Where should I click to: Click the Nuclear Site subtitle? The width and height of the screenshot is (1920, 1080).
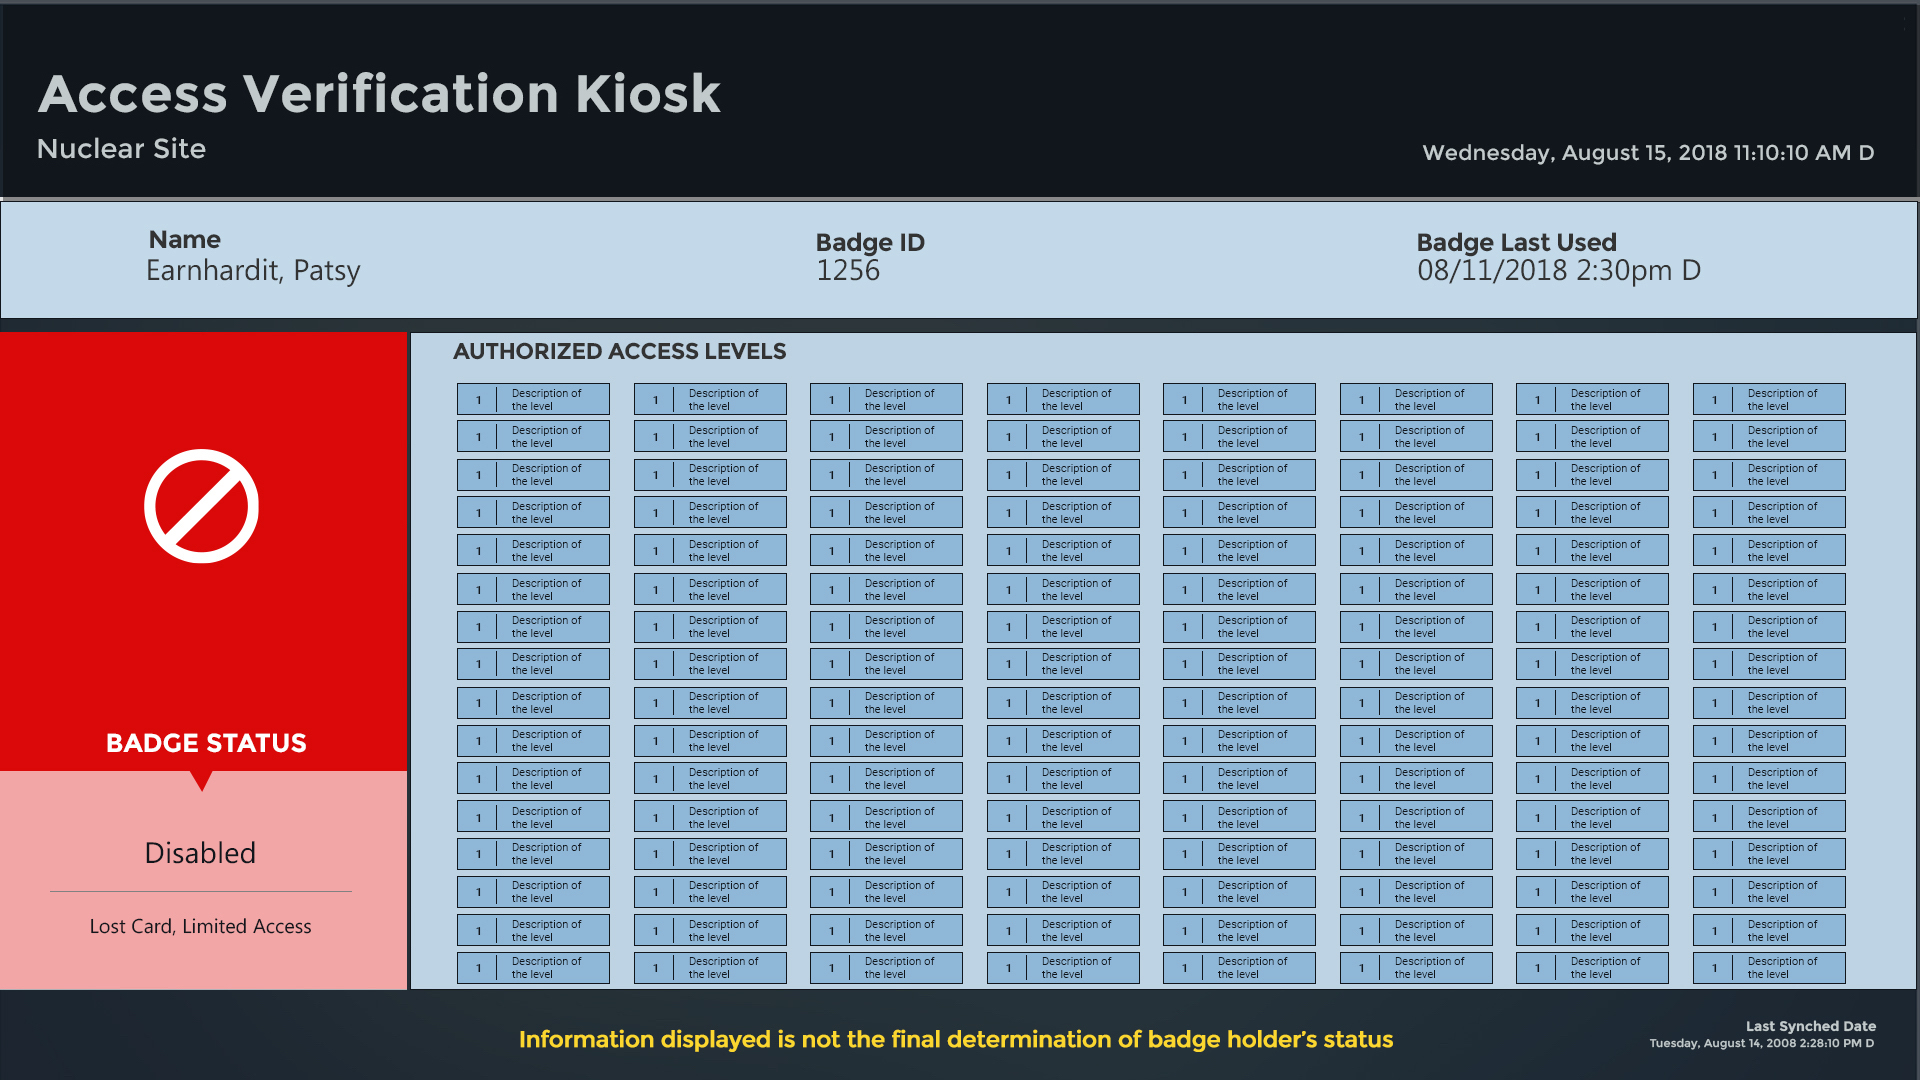(121, 149)
